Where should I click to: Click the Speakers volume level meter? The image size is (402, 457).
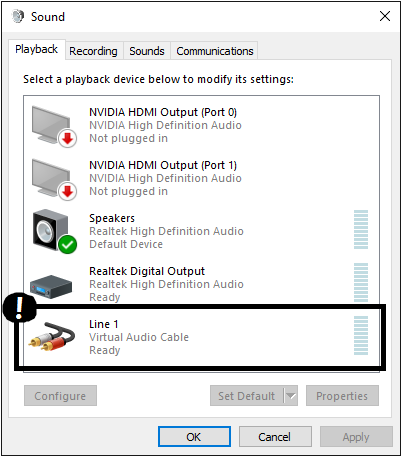(x=361, y=229)
